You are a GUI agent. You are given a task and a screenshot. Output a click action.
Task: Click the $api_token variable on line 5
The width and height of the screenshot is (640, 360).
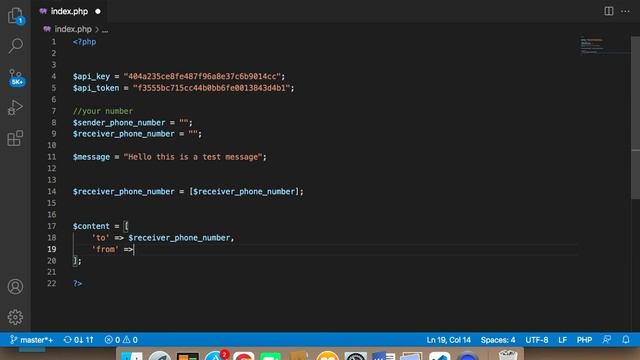96,88
